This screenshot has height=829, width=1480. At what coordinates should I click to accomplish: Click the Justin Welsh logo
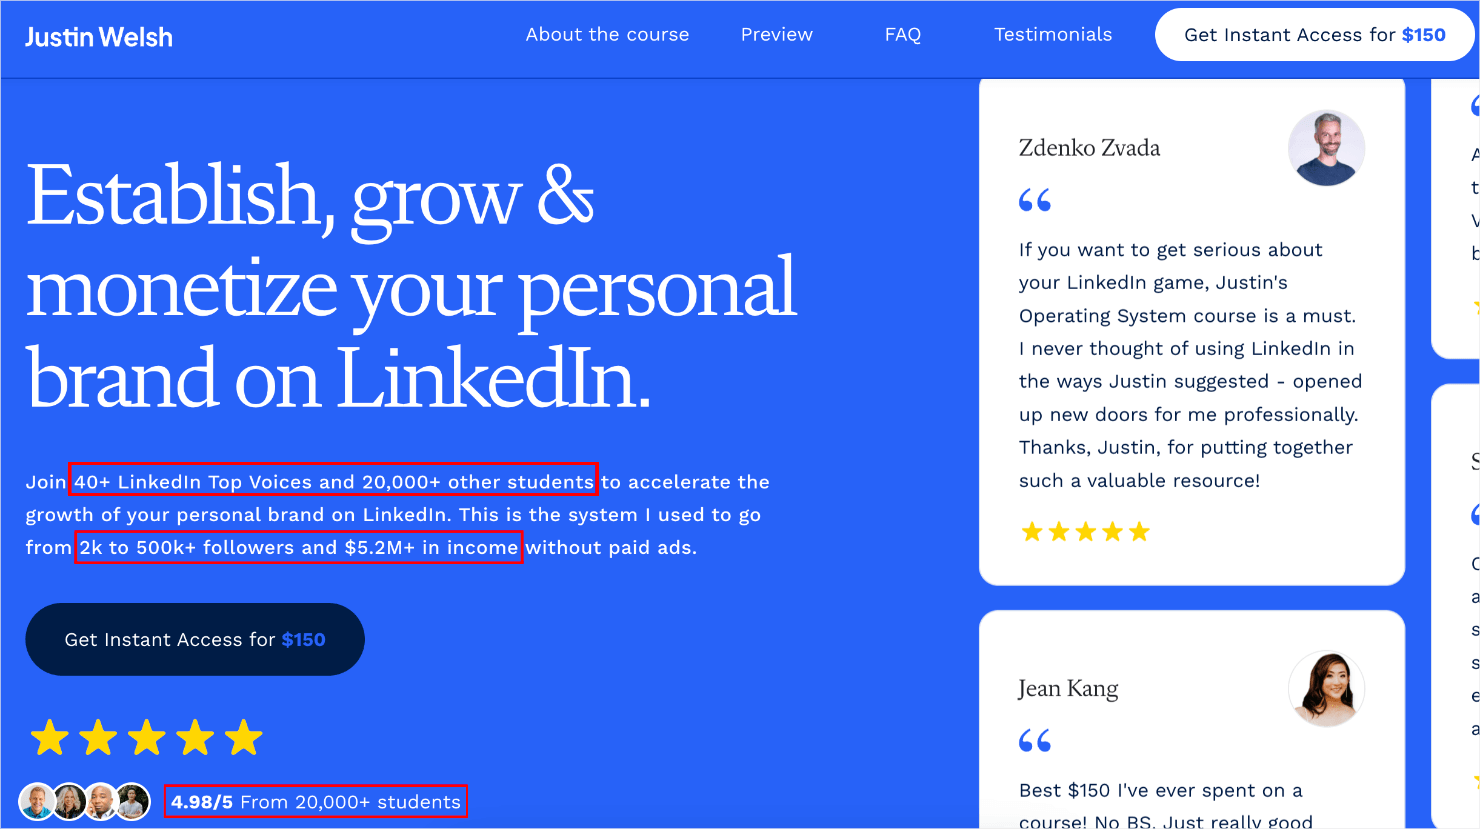tap(99, 38)
